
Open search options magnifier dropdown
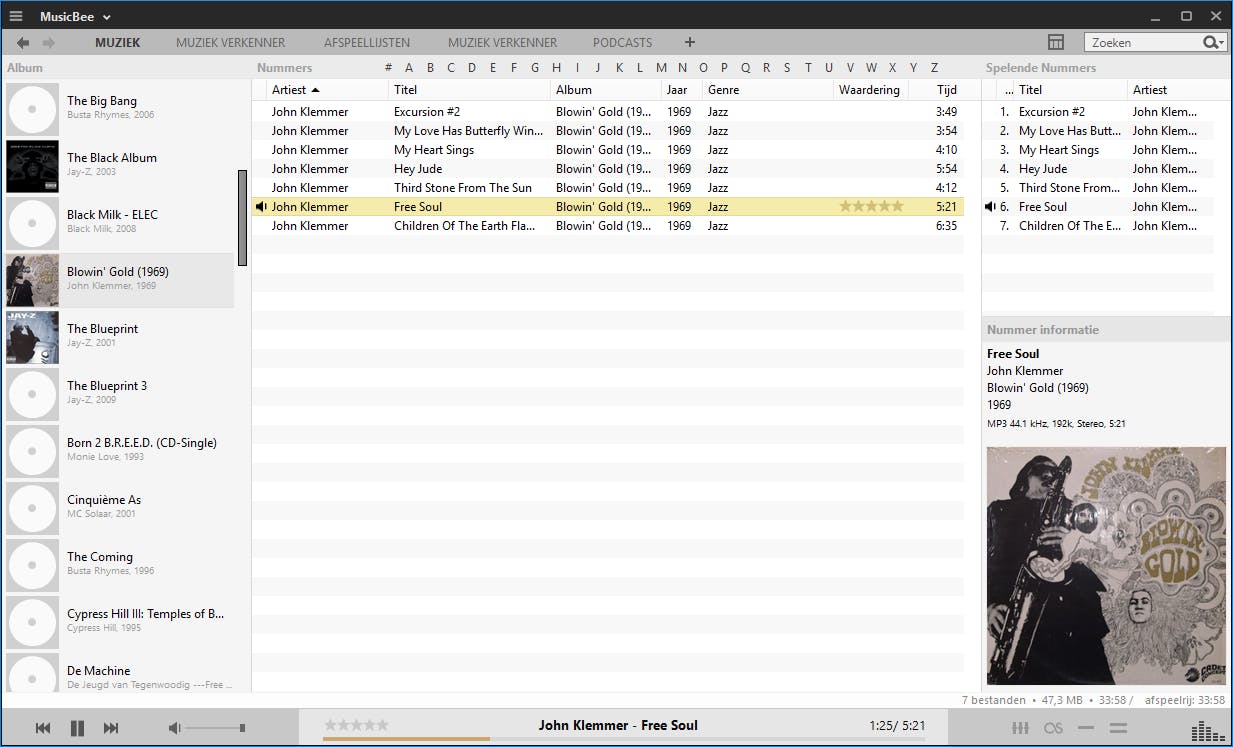pos(1213,42)
